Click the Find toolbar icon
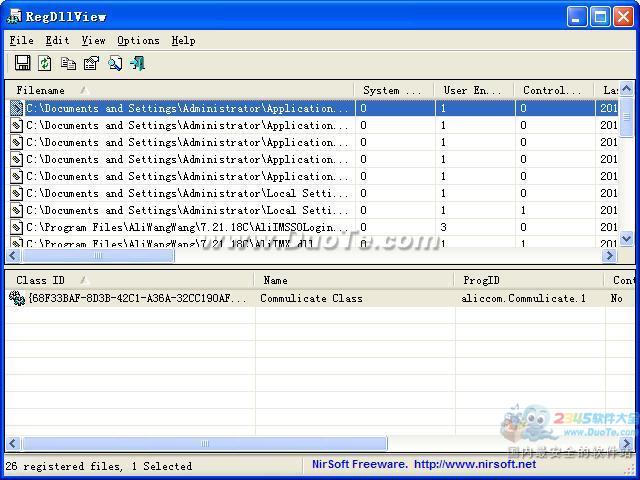This screenshot has height=480, width=640. point(115,63)
